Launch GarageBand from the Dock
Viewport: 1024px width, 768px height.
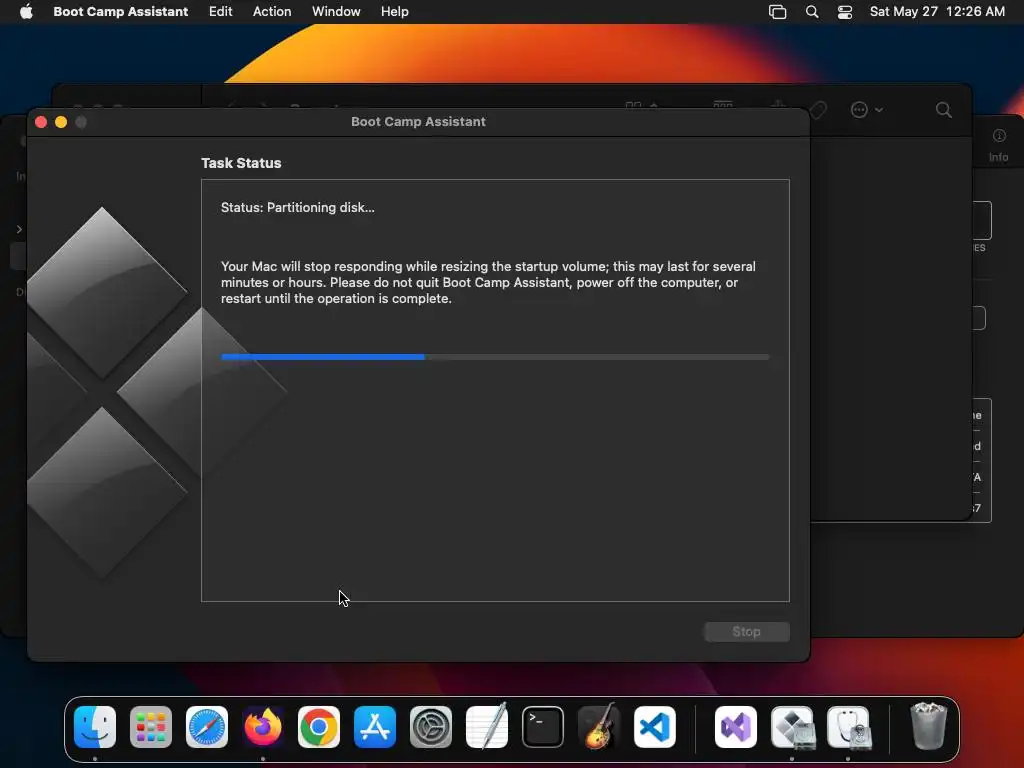[599, 726]
